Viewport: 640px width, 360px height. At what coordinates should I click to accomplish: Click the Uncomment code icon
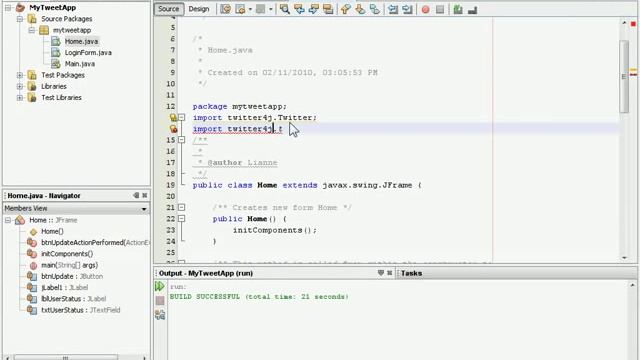473,9
